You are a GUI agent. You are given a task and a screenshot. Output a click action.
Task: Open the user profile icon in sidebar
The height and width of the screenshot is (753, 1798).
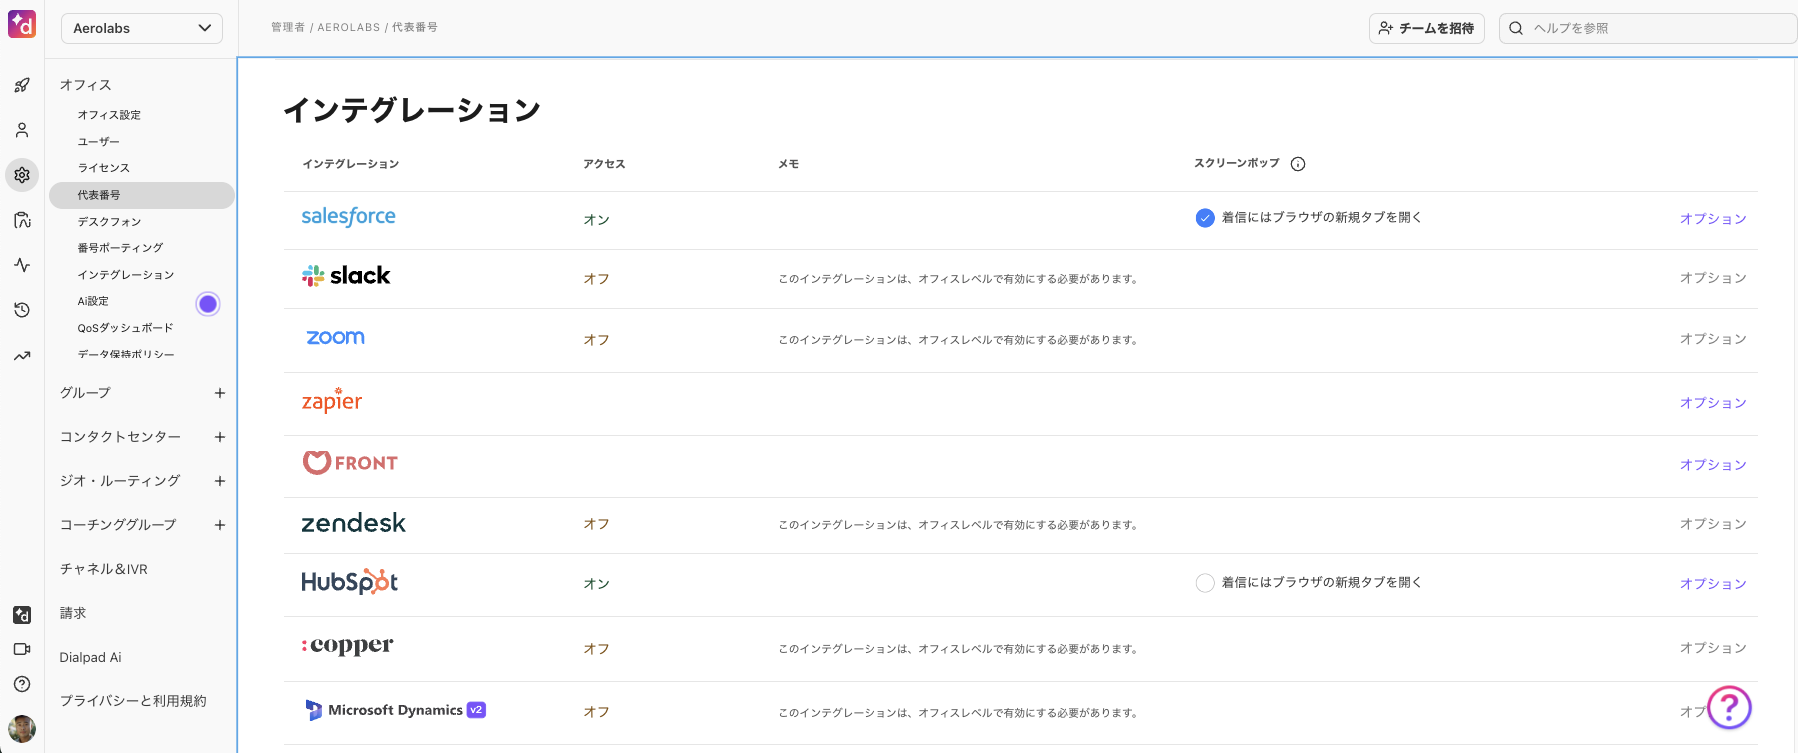click(22, 130)
